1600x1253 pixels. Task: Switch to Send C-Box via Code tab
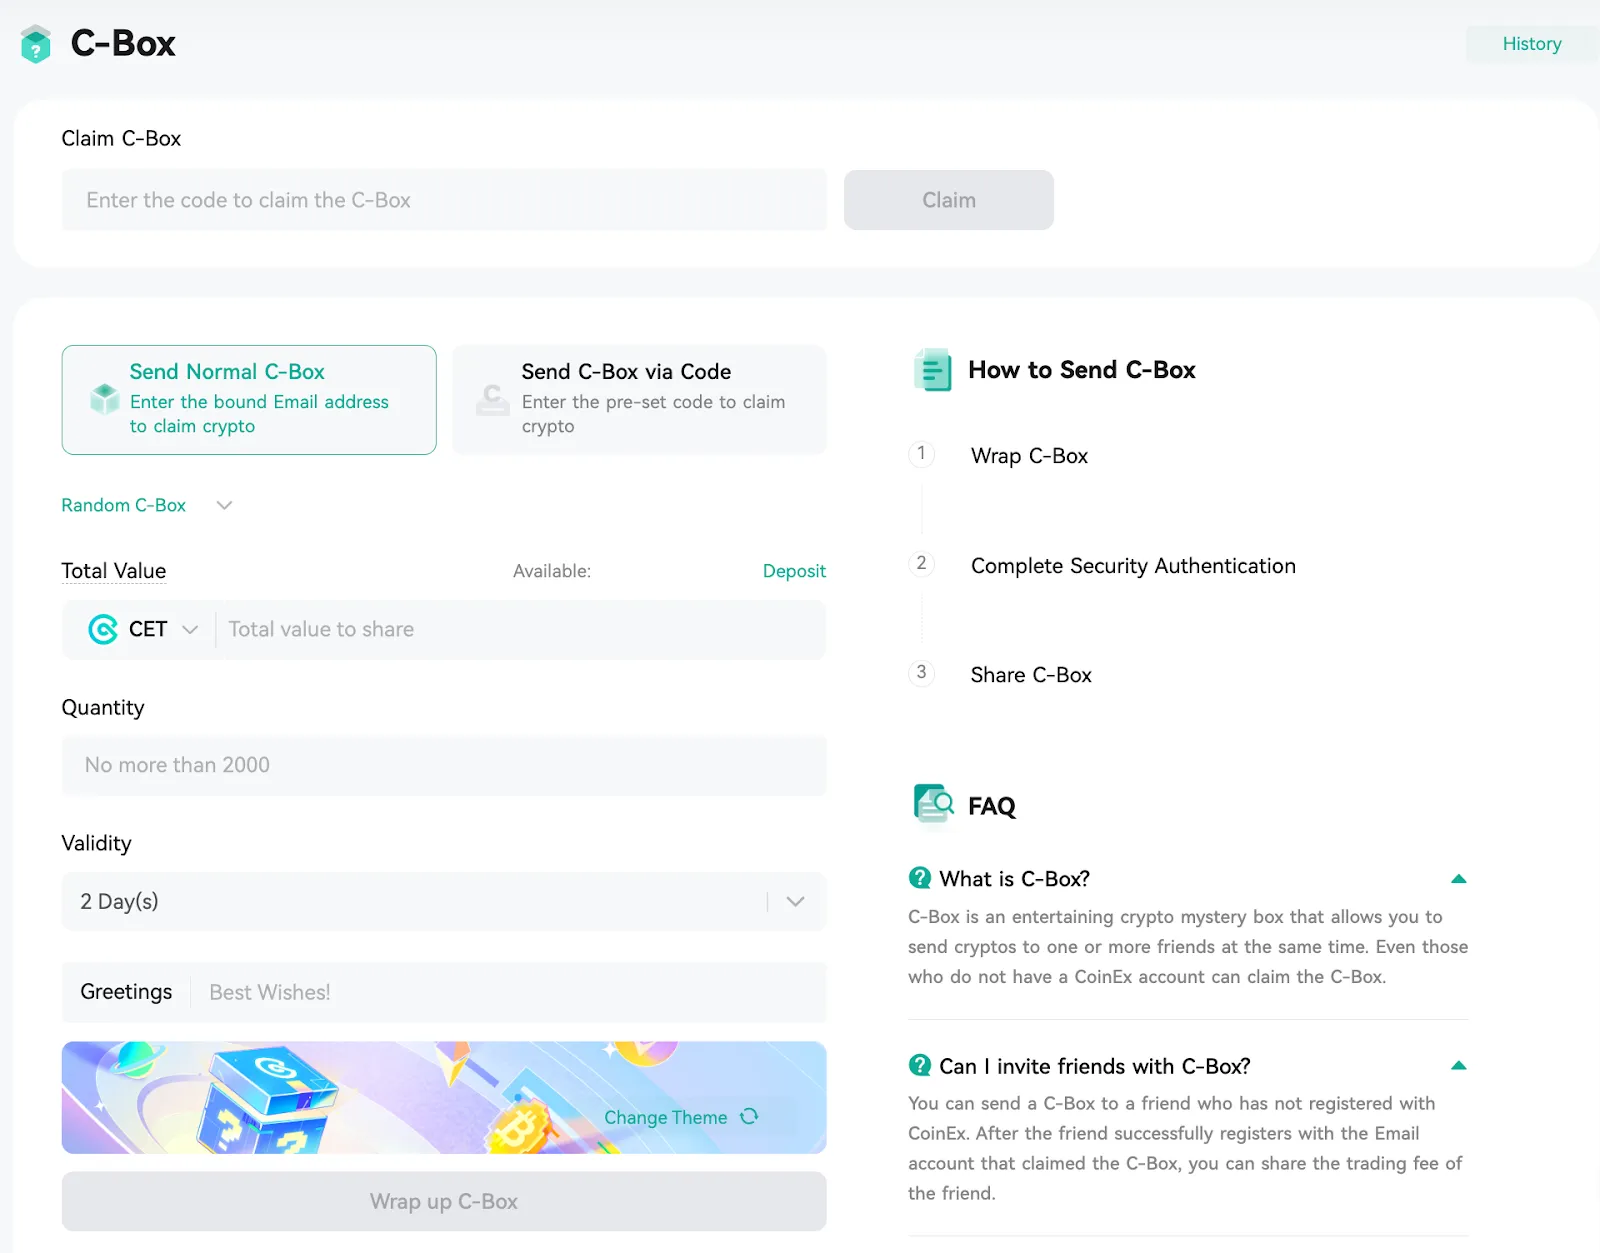(x=640, y=400)
